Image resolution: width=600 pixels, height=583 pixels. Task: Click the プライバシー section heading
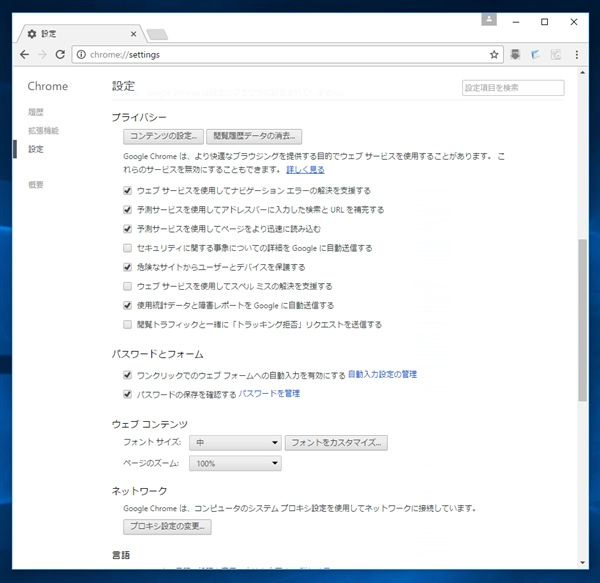pos(139,117)
